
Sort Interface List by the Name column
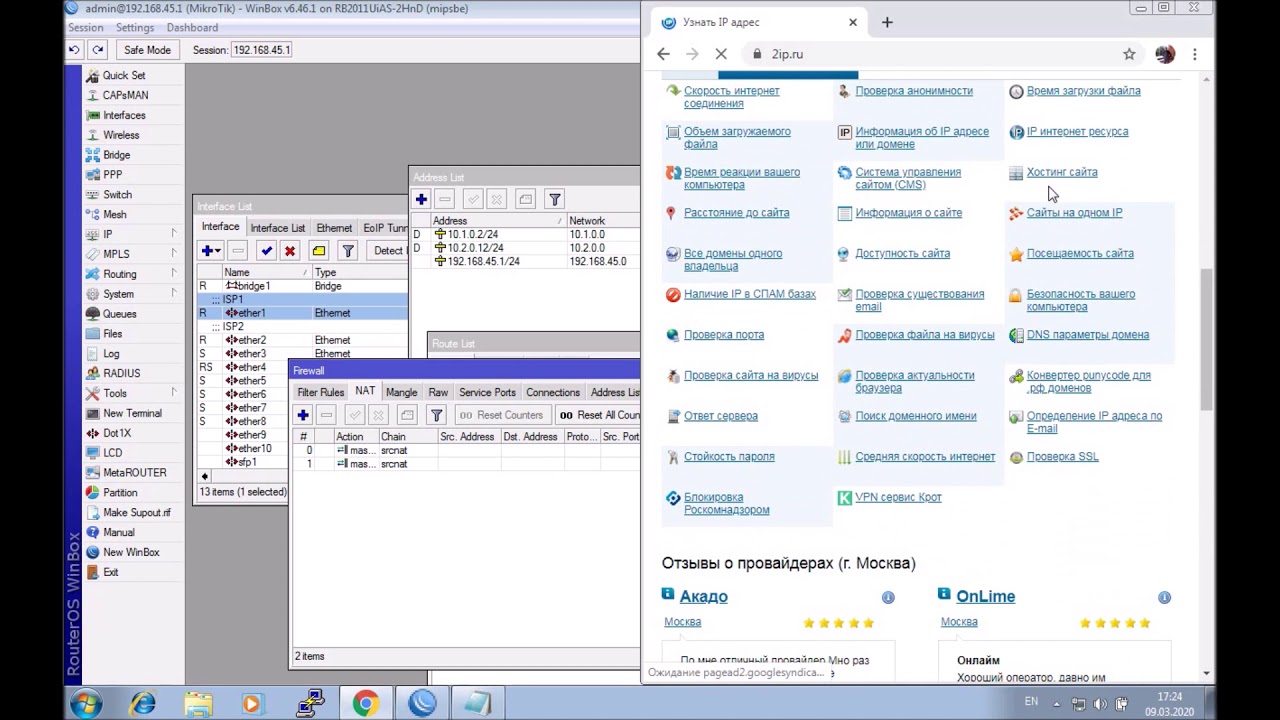tap(266, 272)
